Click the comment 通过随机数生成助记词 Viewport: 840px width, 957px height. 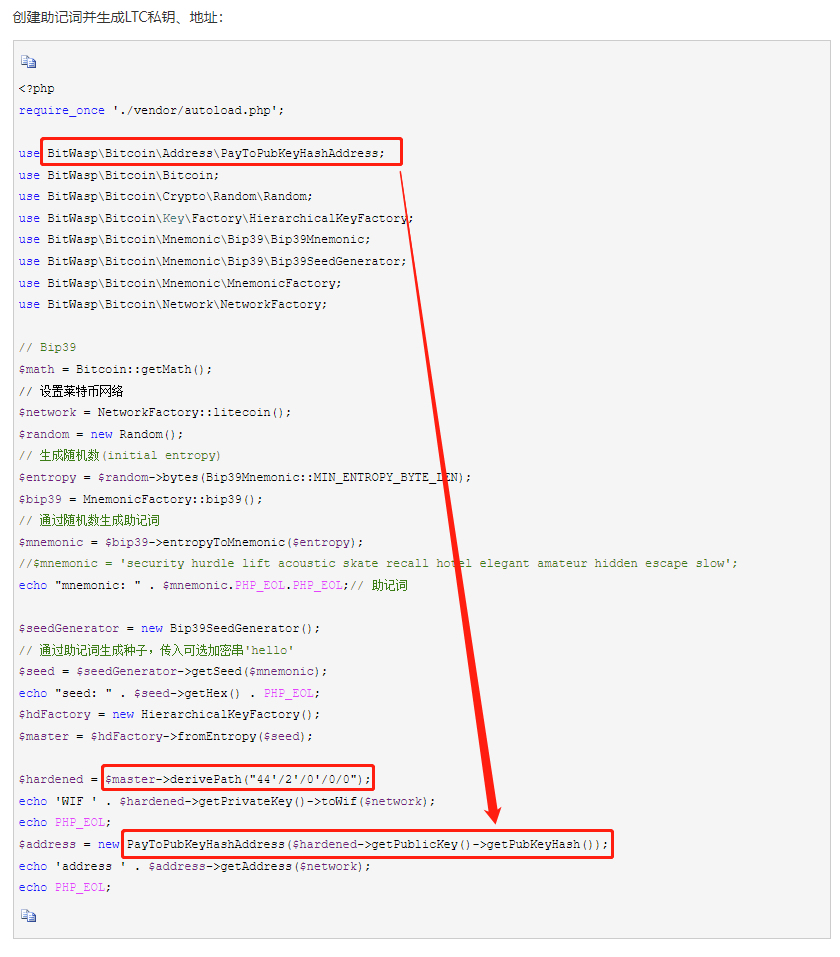(x=89, y=521)
